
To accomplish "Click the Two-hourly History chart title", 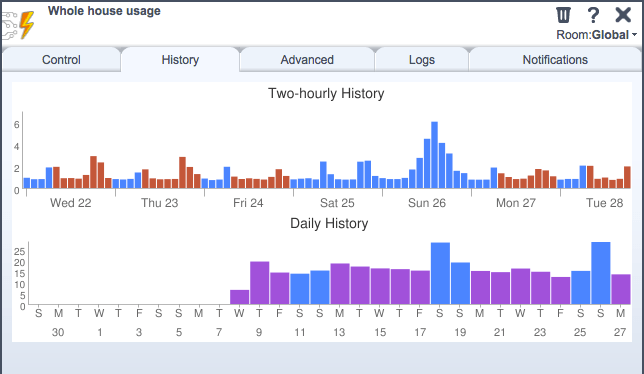I will (326, 93).
